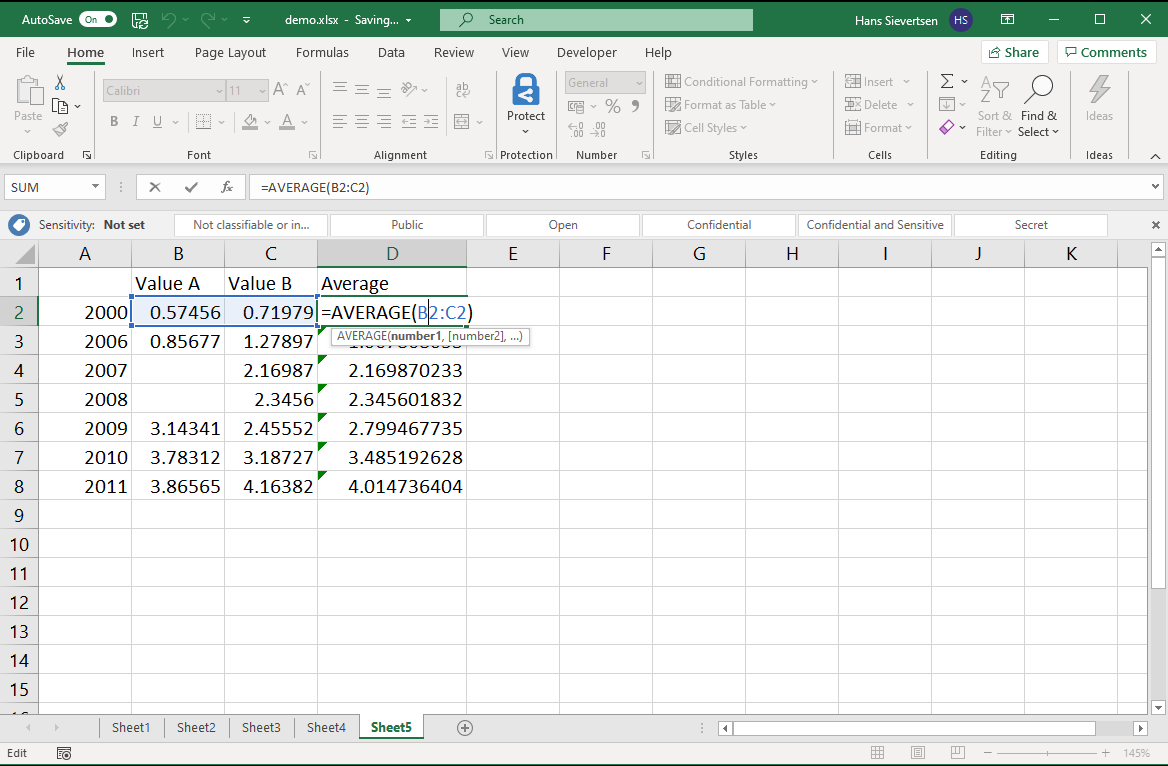This screenshot has height=766, width=1168.
Task: Apply Conditional Formatting from the Styles group
Action: click(741, 81)
